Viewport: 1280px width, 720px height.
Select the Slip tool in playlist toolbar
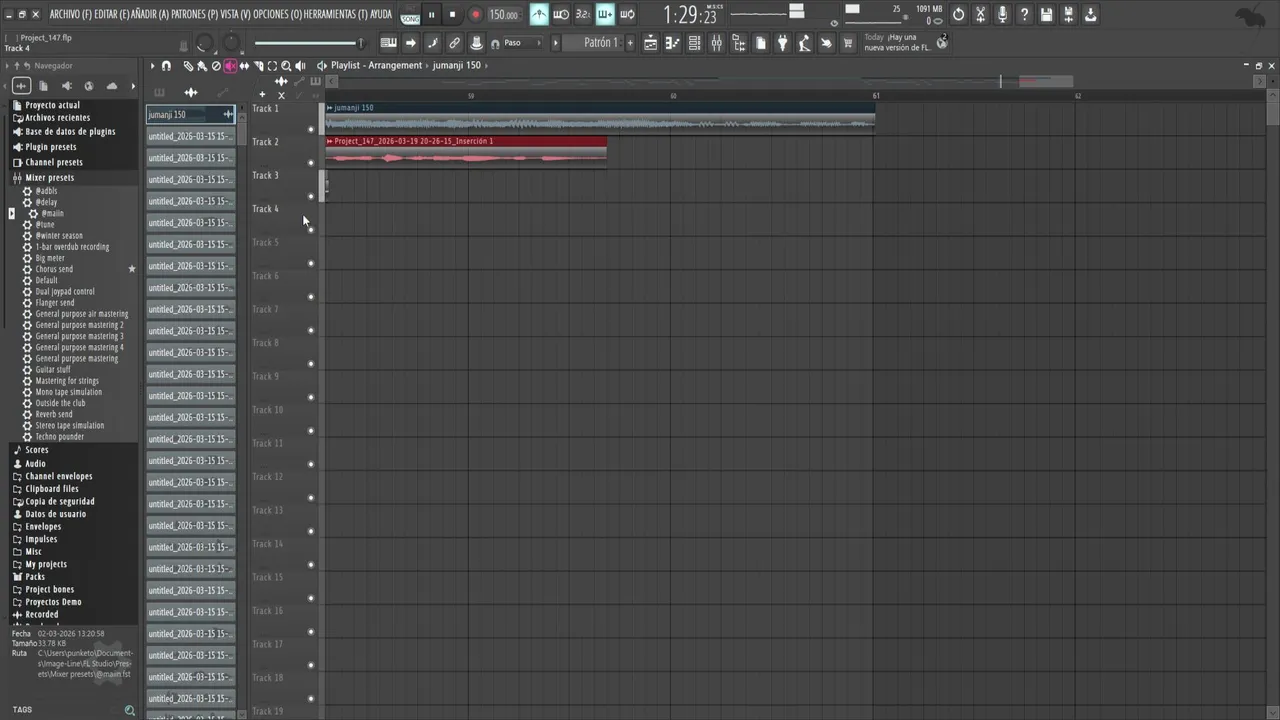[x=244, y=66]
